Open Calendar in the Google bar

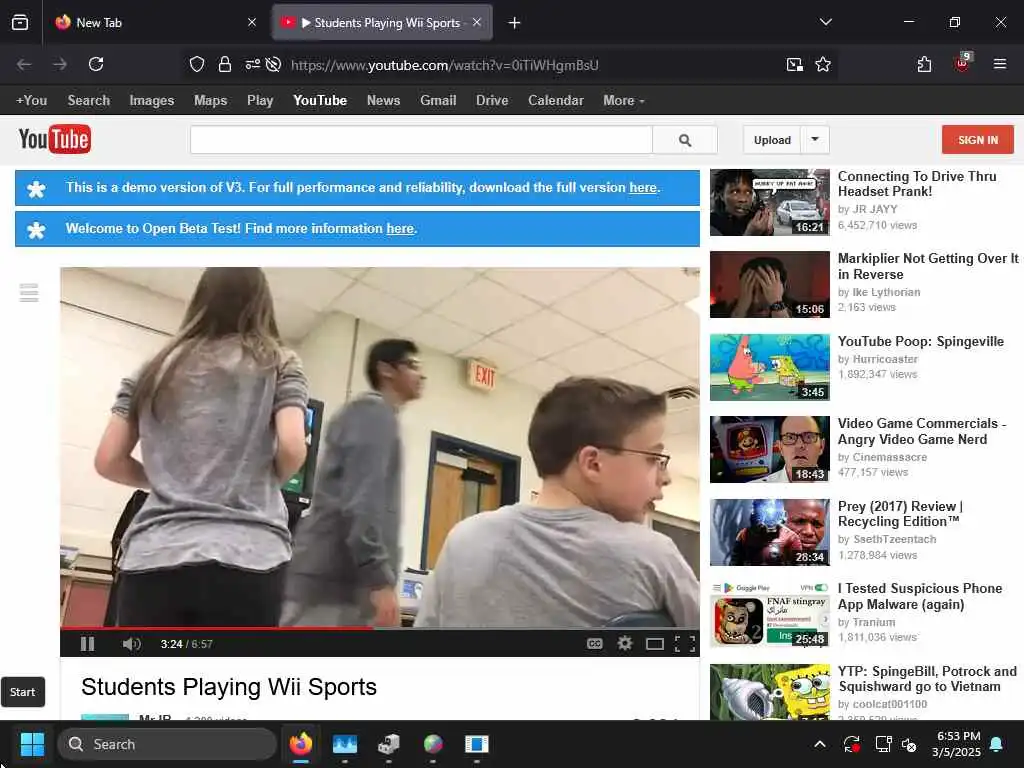click(556, 101)
